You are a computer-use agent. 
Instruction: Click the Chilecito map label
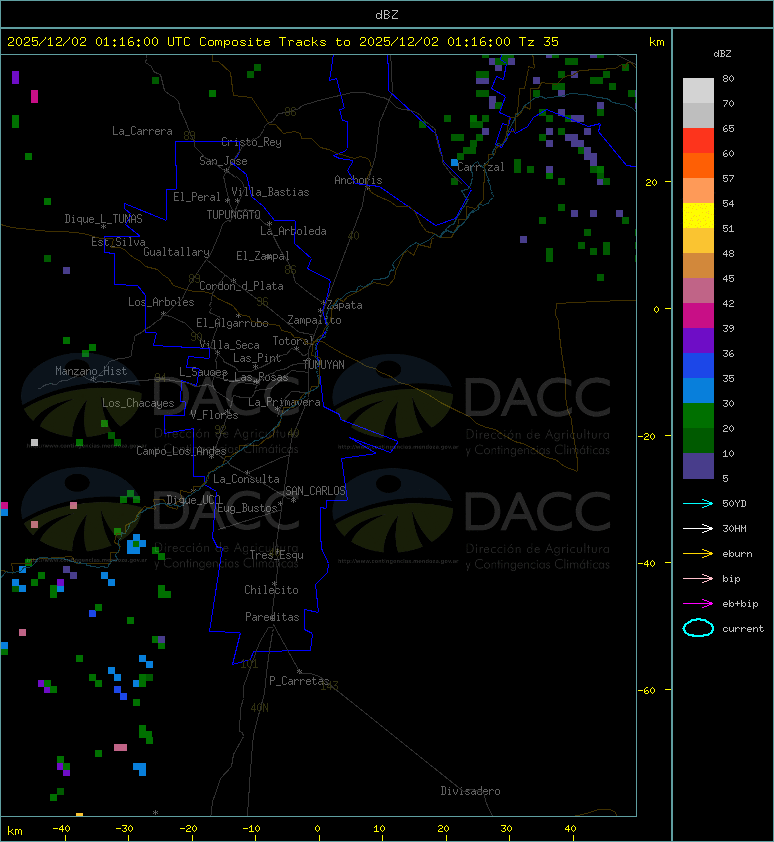(271, 590)
